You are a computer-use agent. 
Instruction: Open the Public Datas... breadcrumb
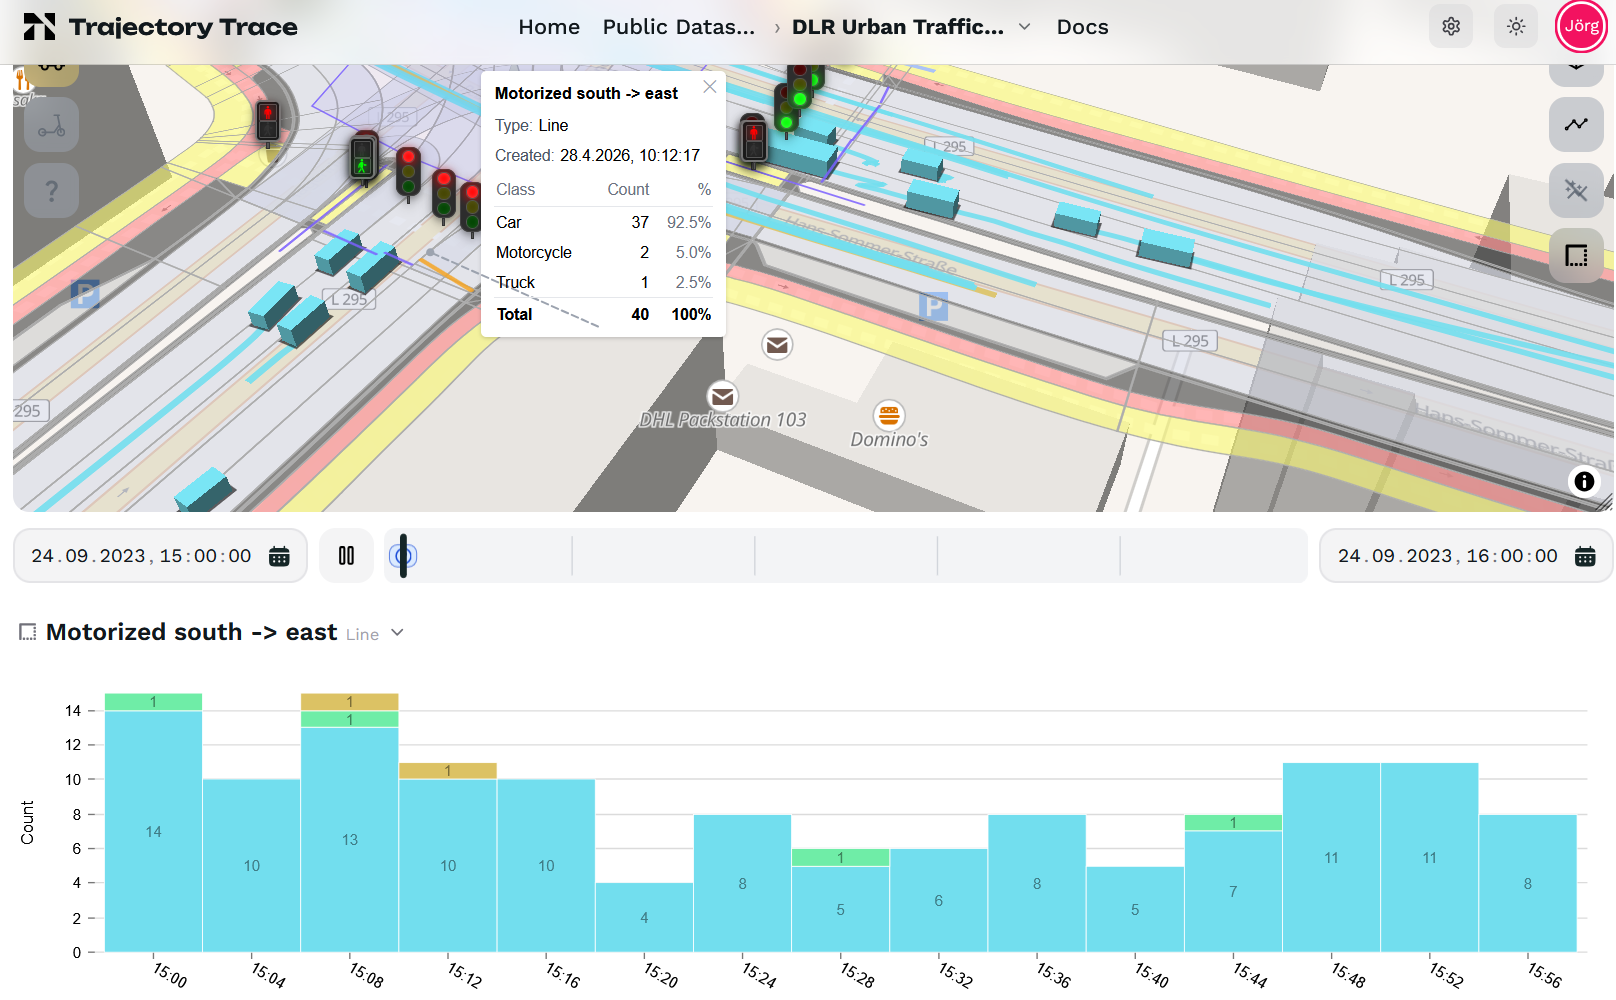click(x=679, y=27)
